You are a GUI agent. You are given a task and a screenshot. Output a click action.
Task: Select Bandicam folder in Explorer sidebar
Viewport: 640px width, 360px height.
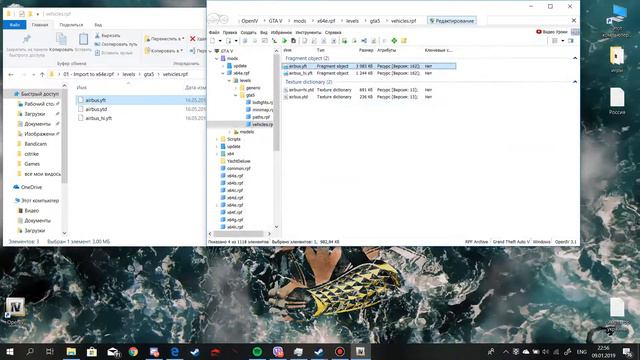[x=35, y=144]
